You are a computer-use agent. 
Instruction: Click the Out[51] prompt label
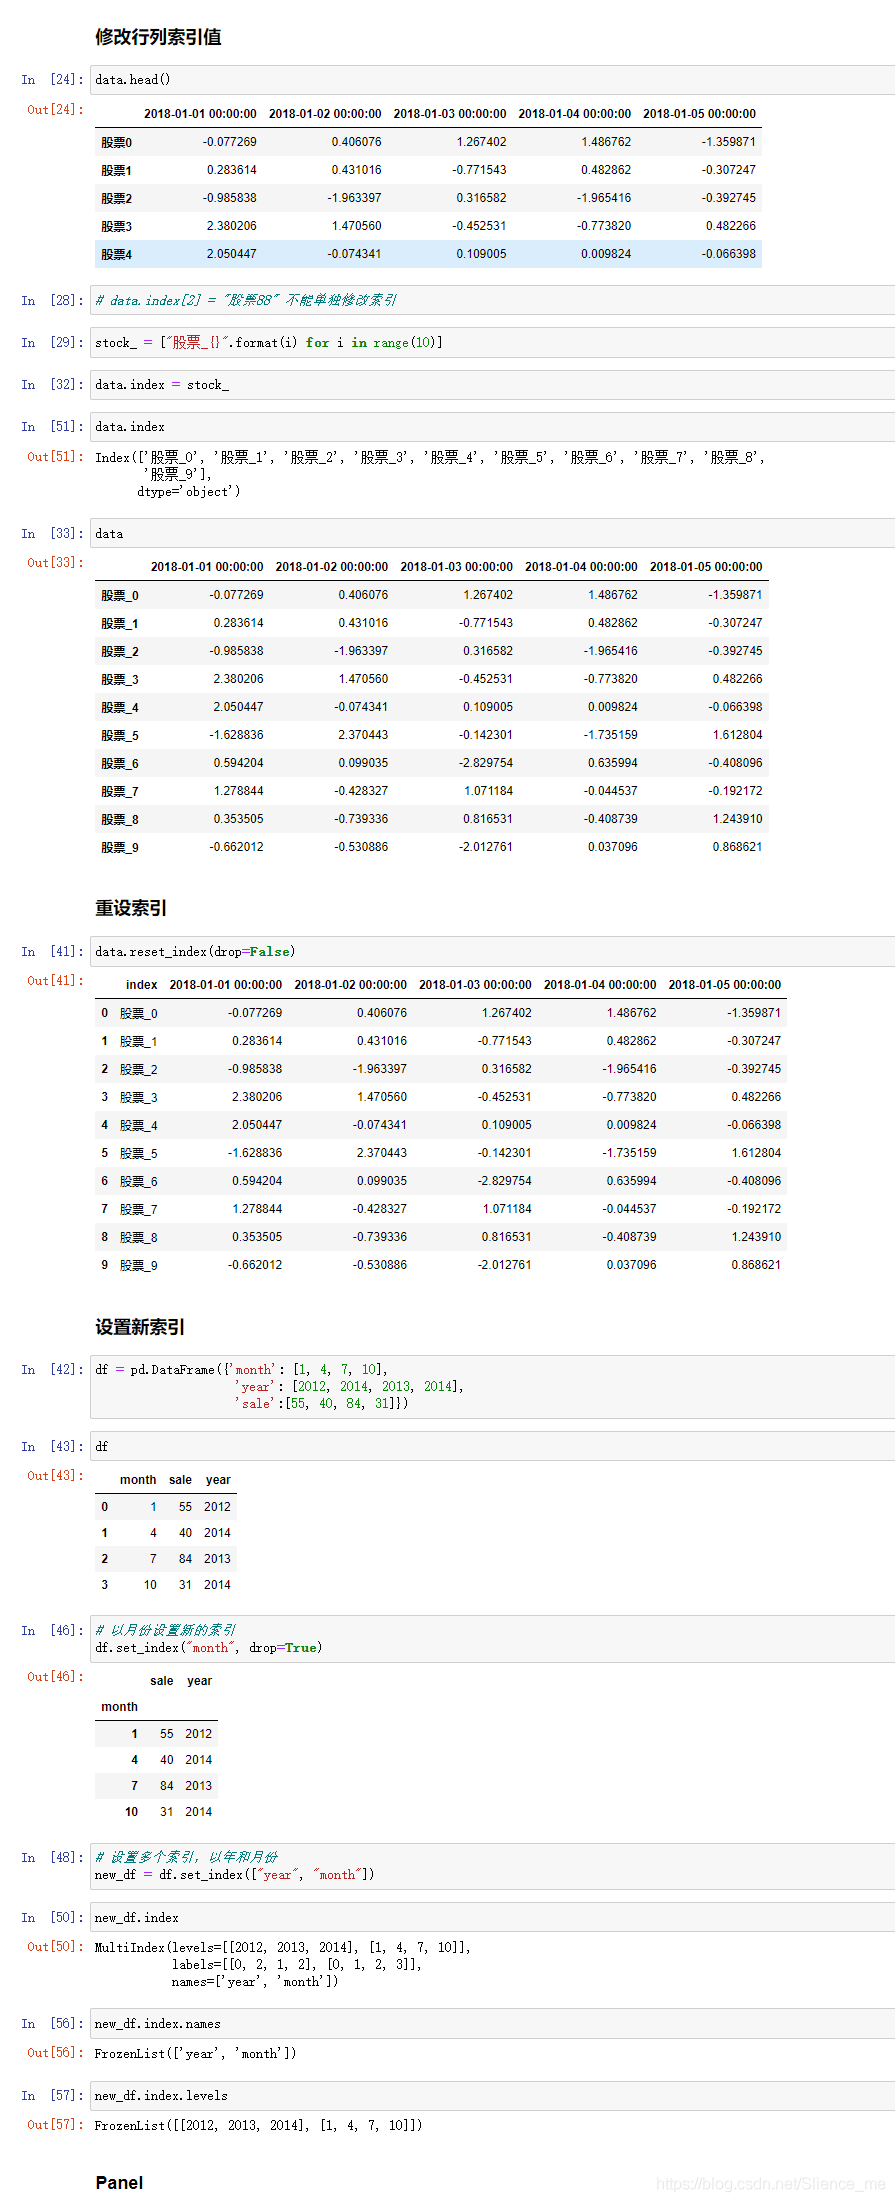pos(55,456)
